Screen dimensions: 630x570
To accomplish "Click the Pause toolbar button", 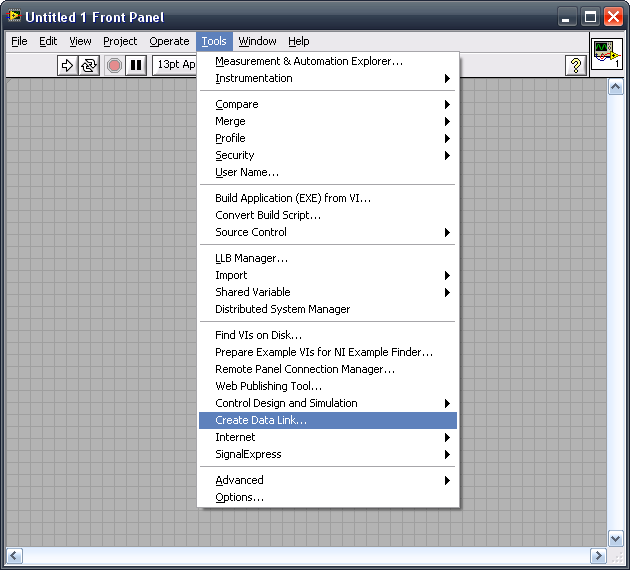I will pyautogui.click(x=136, y=65).
